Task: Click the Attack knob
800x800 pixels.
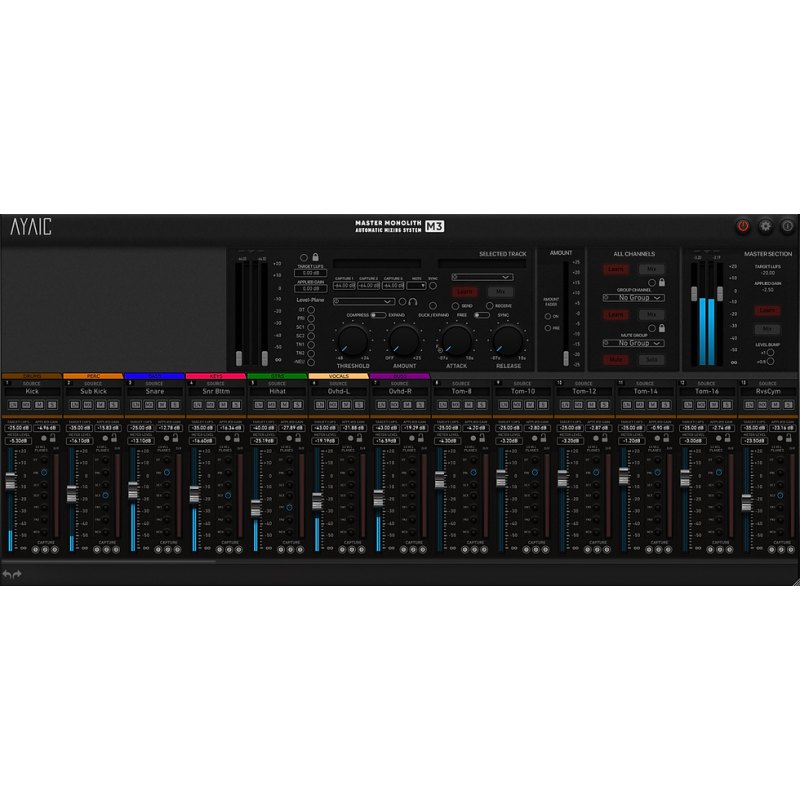Action: click(x=456, y=341)
